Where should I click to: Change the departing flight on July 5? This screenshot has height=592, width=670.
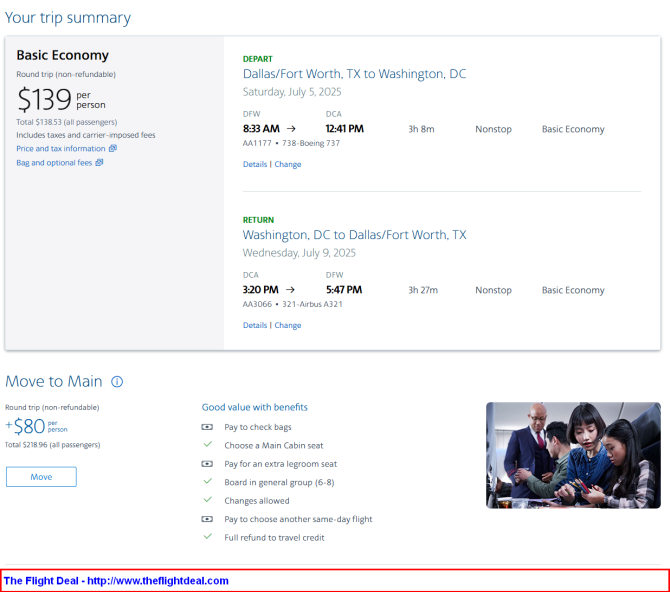(288, 164)
